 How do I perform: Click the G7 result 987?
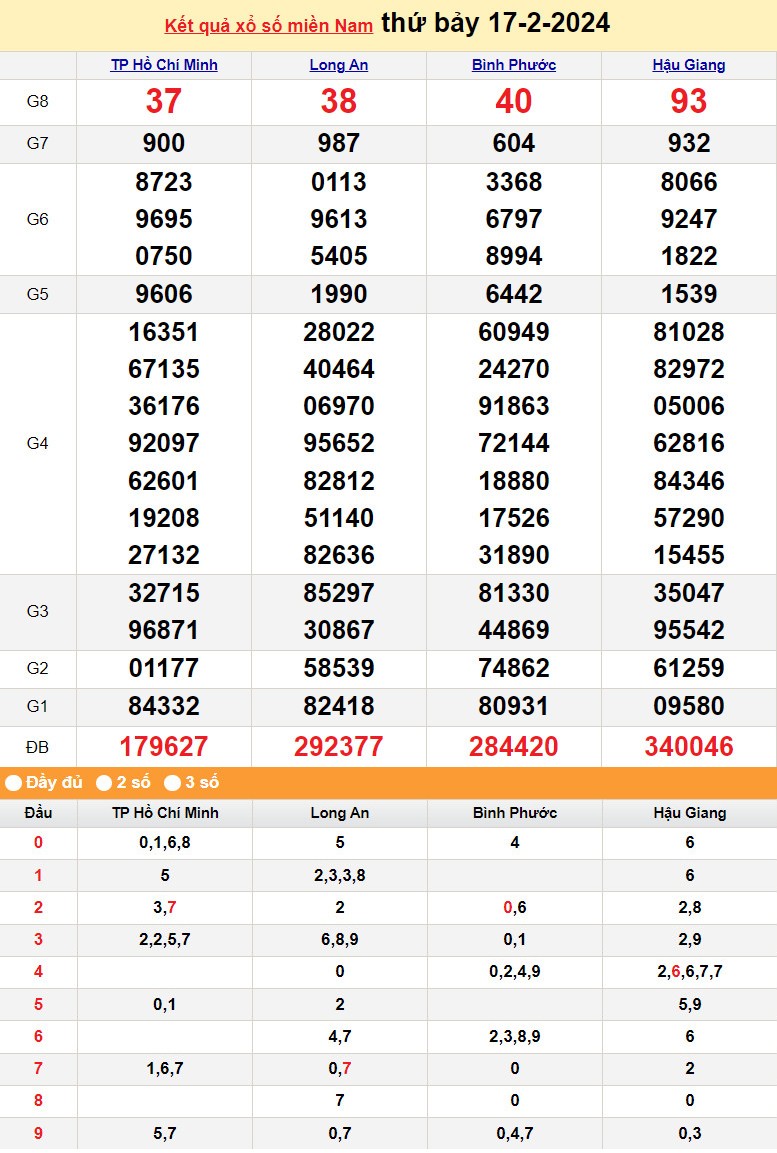339,144
